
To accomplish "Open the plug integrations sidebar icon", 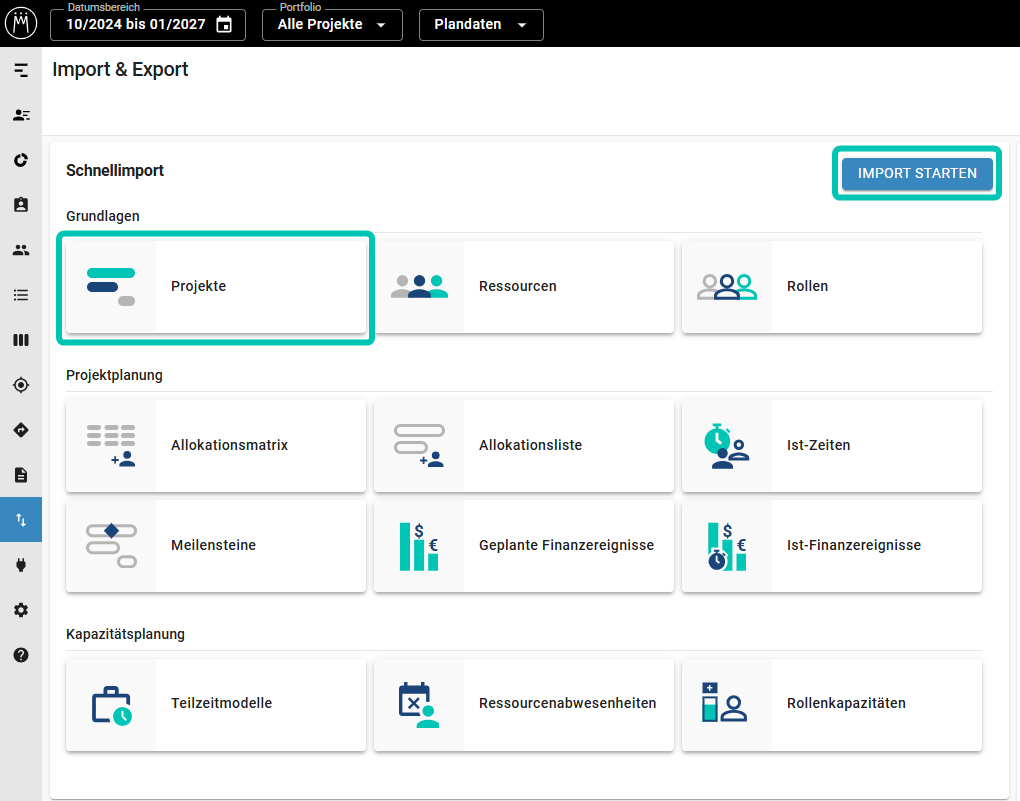I will [21, 565].
